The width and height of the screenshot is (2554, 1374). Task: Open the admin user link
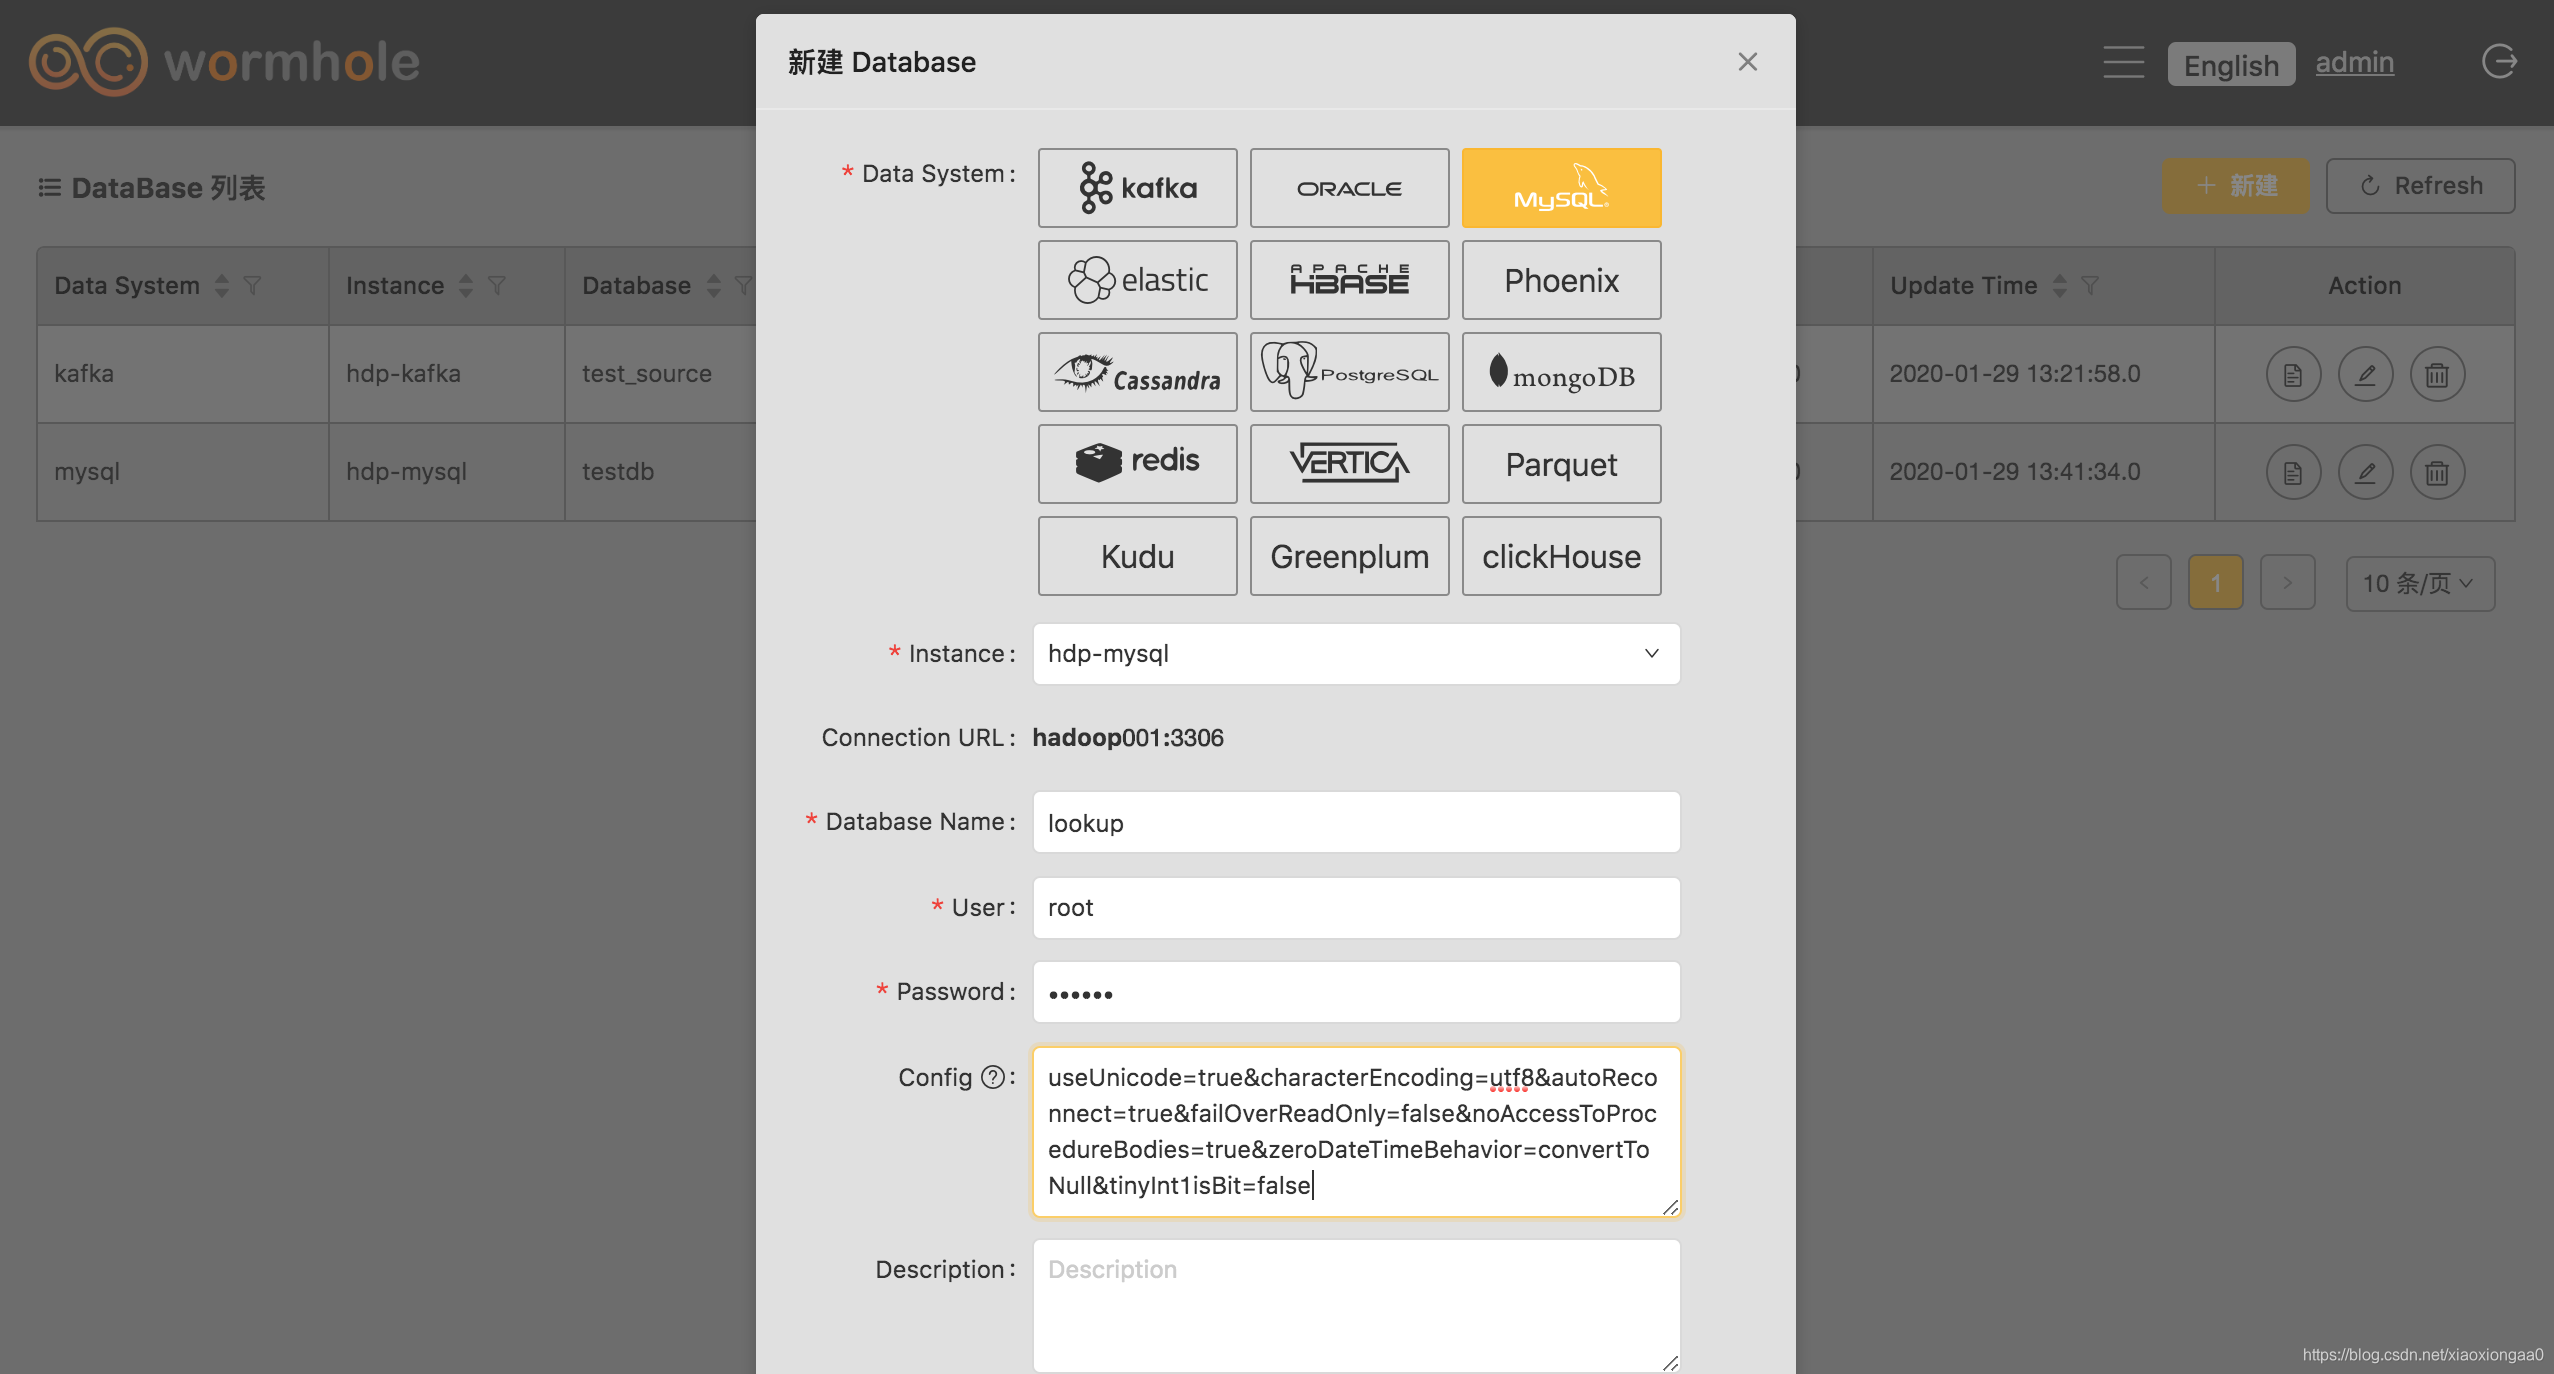tap(2354, 62)
